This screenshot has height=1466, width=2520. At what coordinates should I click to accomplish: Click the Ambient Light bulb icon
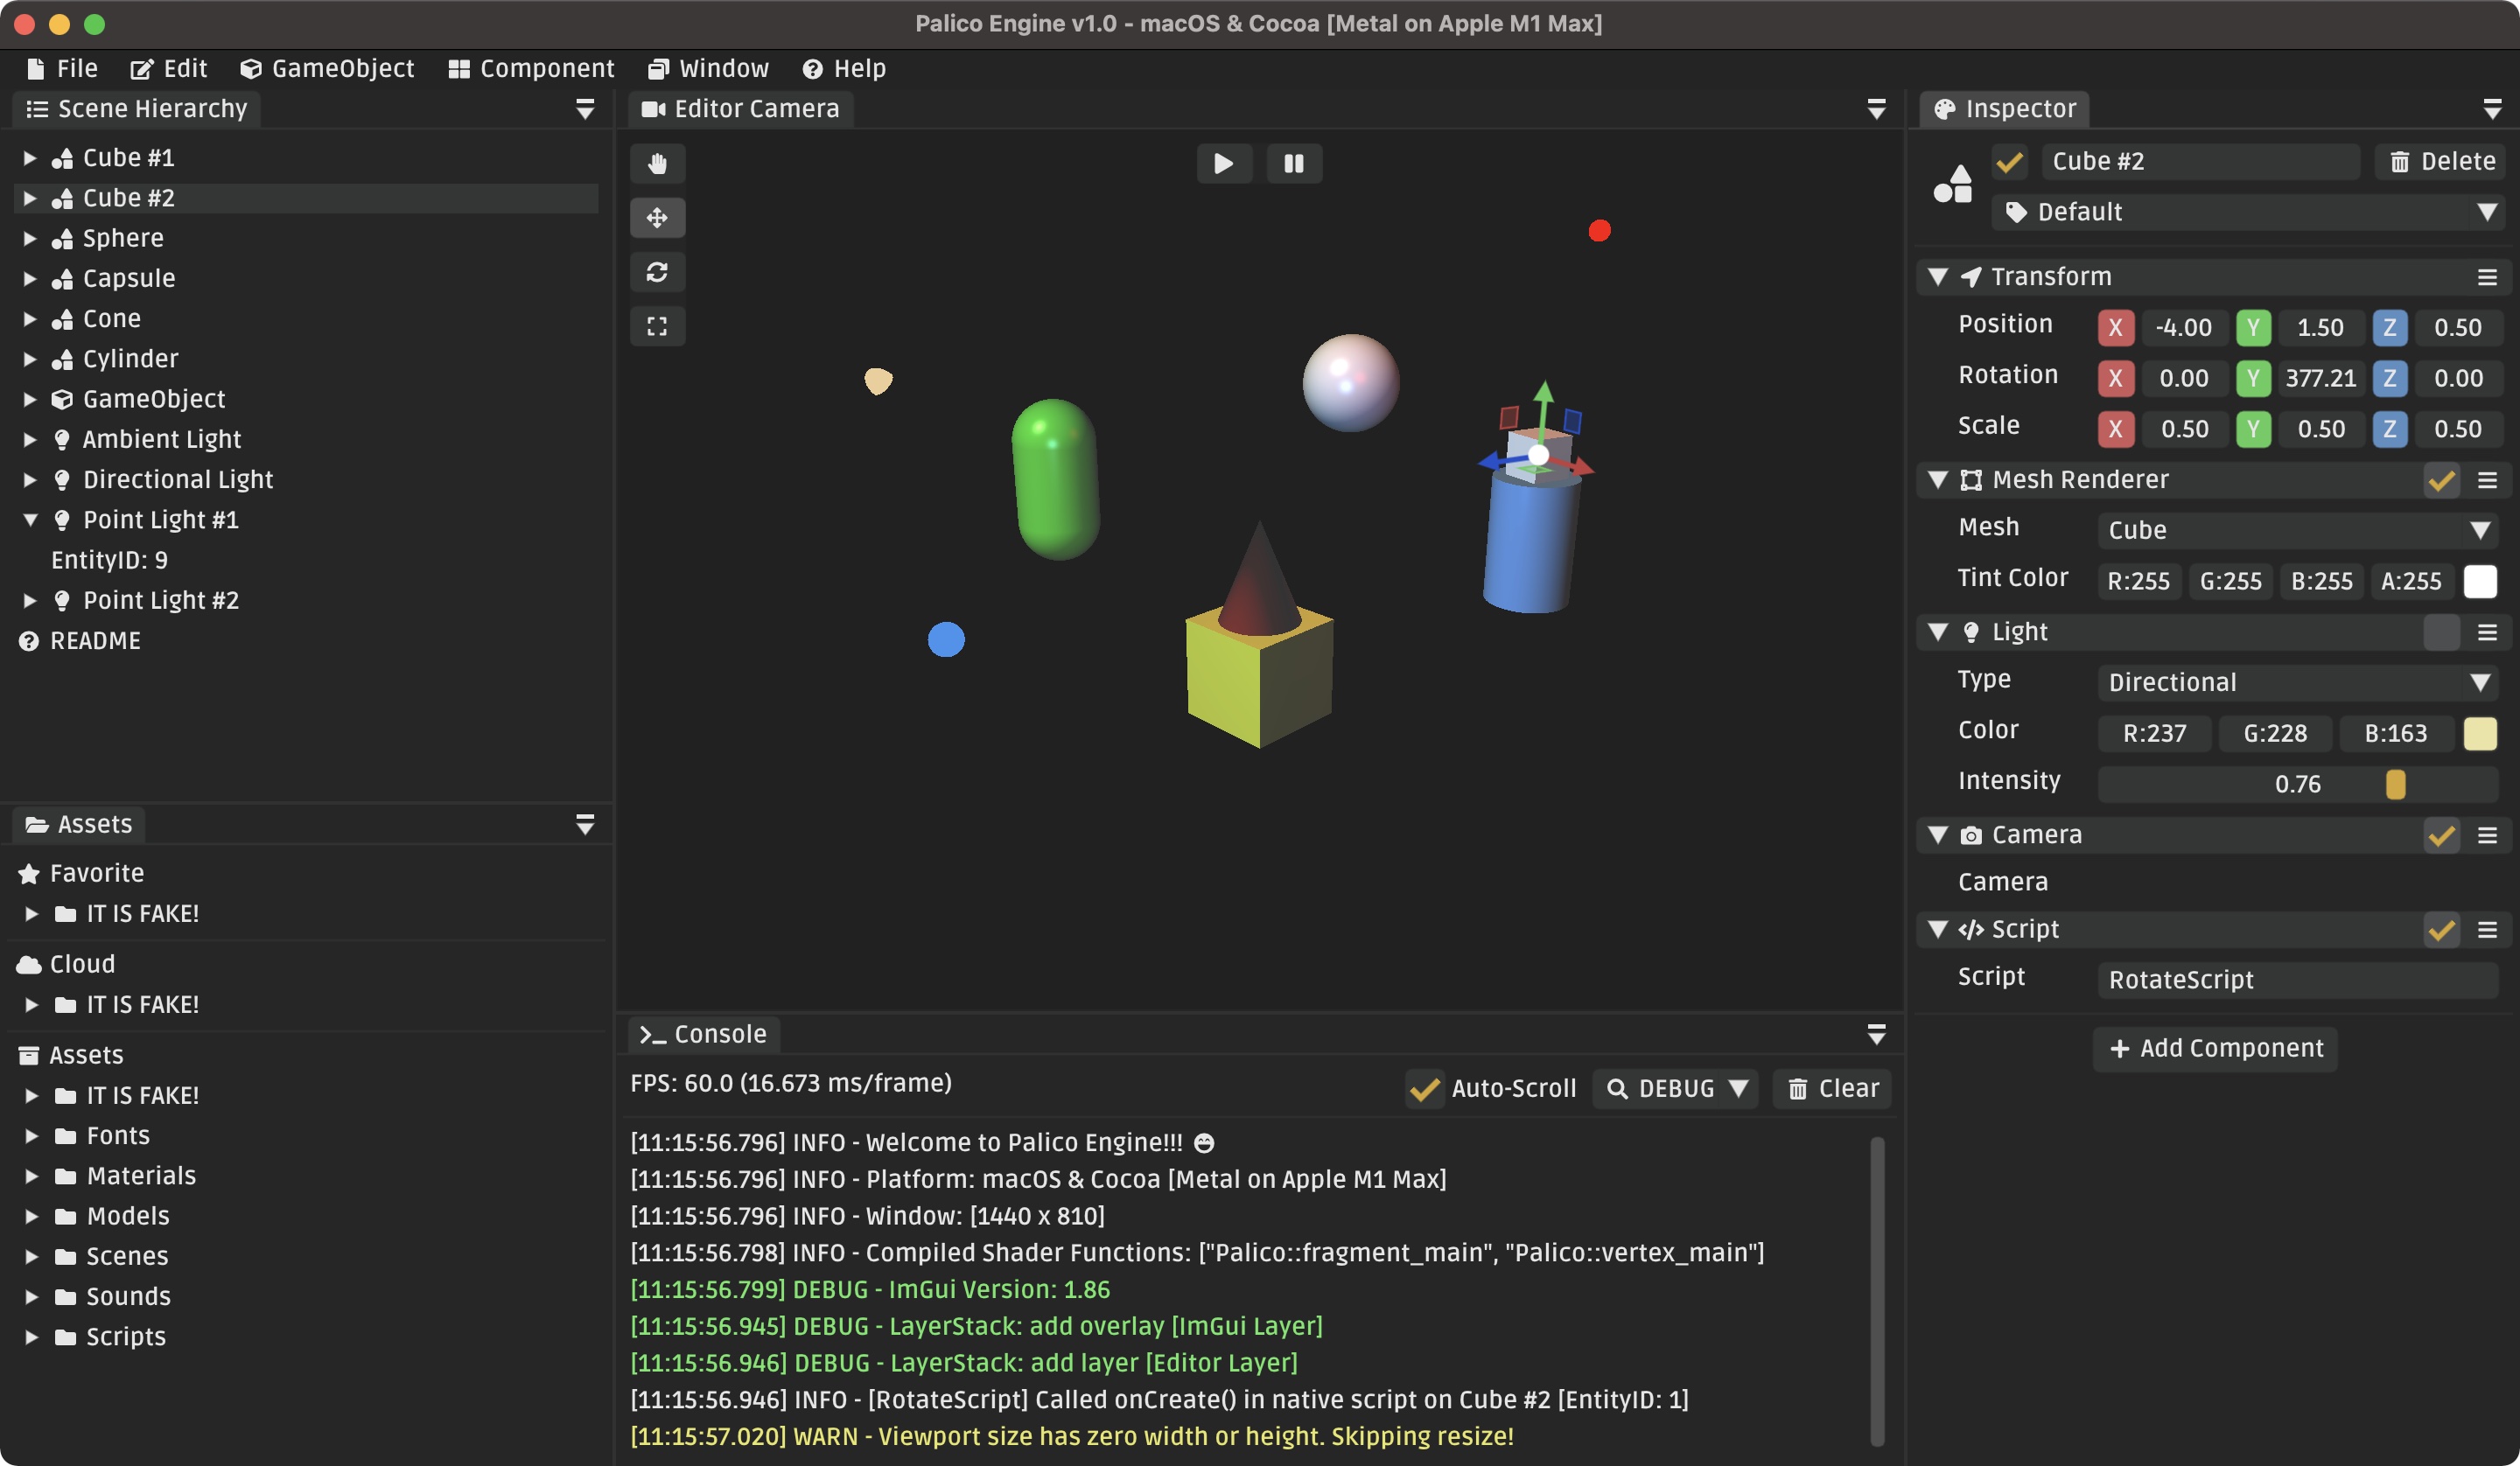coord(62,440)
